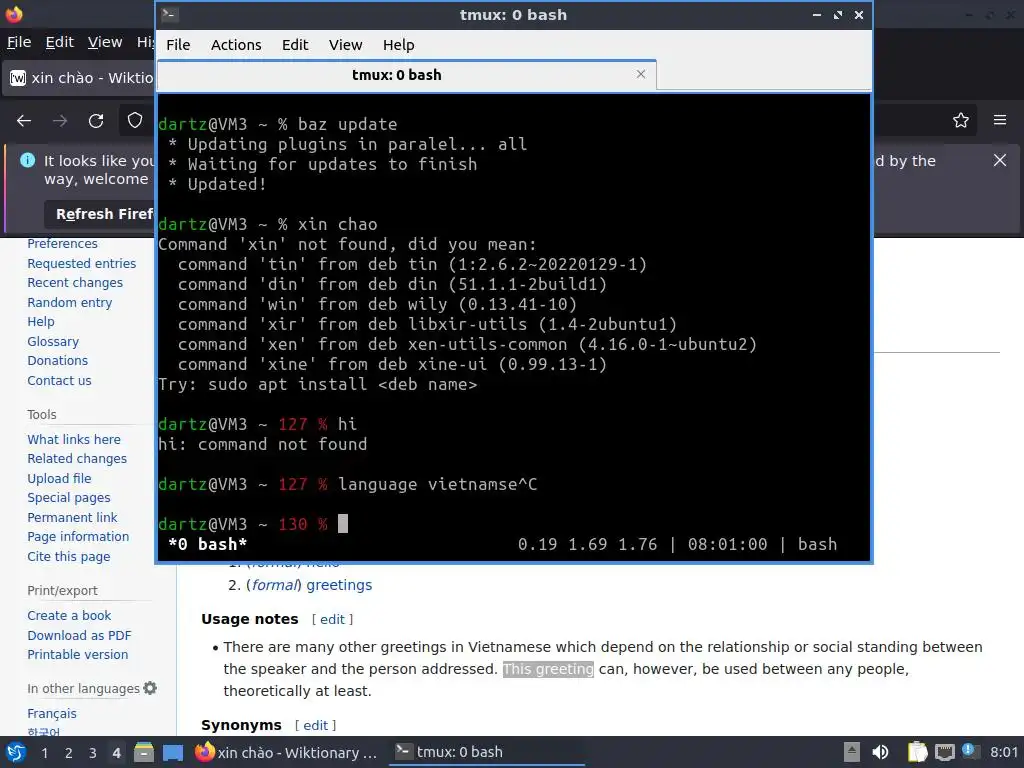Screen dimensions: 1024x768
Task: Click the Wiktionary favicon in browser tab
Action: (18, 78)
